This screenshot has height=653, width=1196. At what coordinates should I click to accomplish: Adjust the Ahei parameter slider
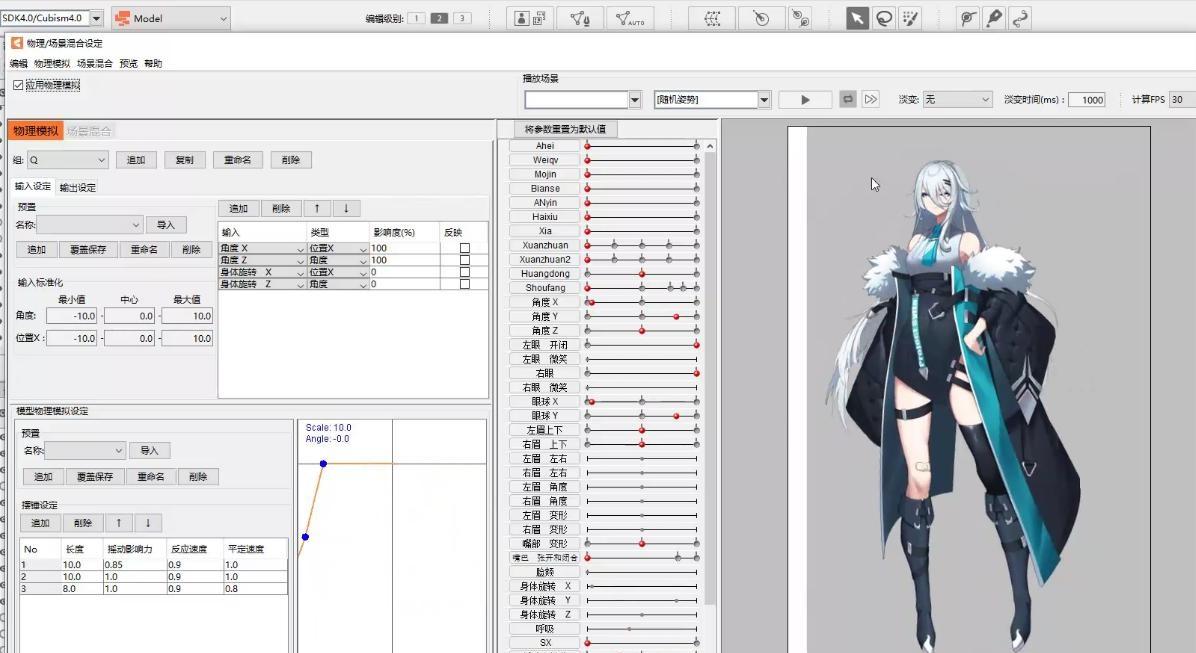tap(641, 146)
